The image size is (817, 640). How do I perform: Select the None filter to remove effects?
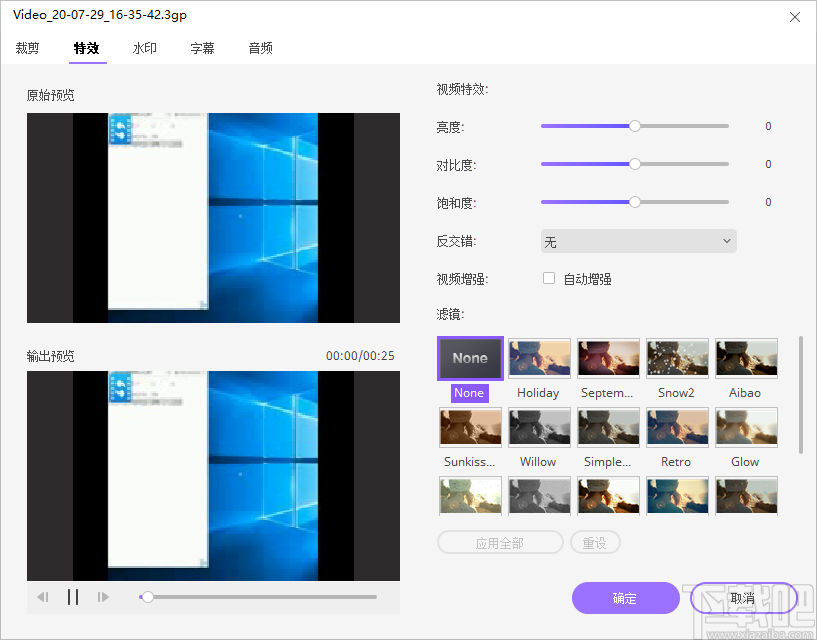469,358
